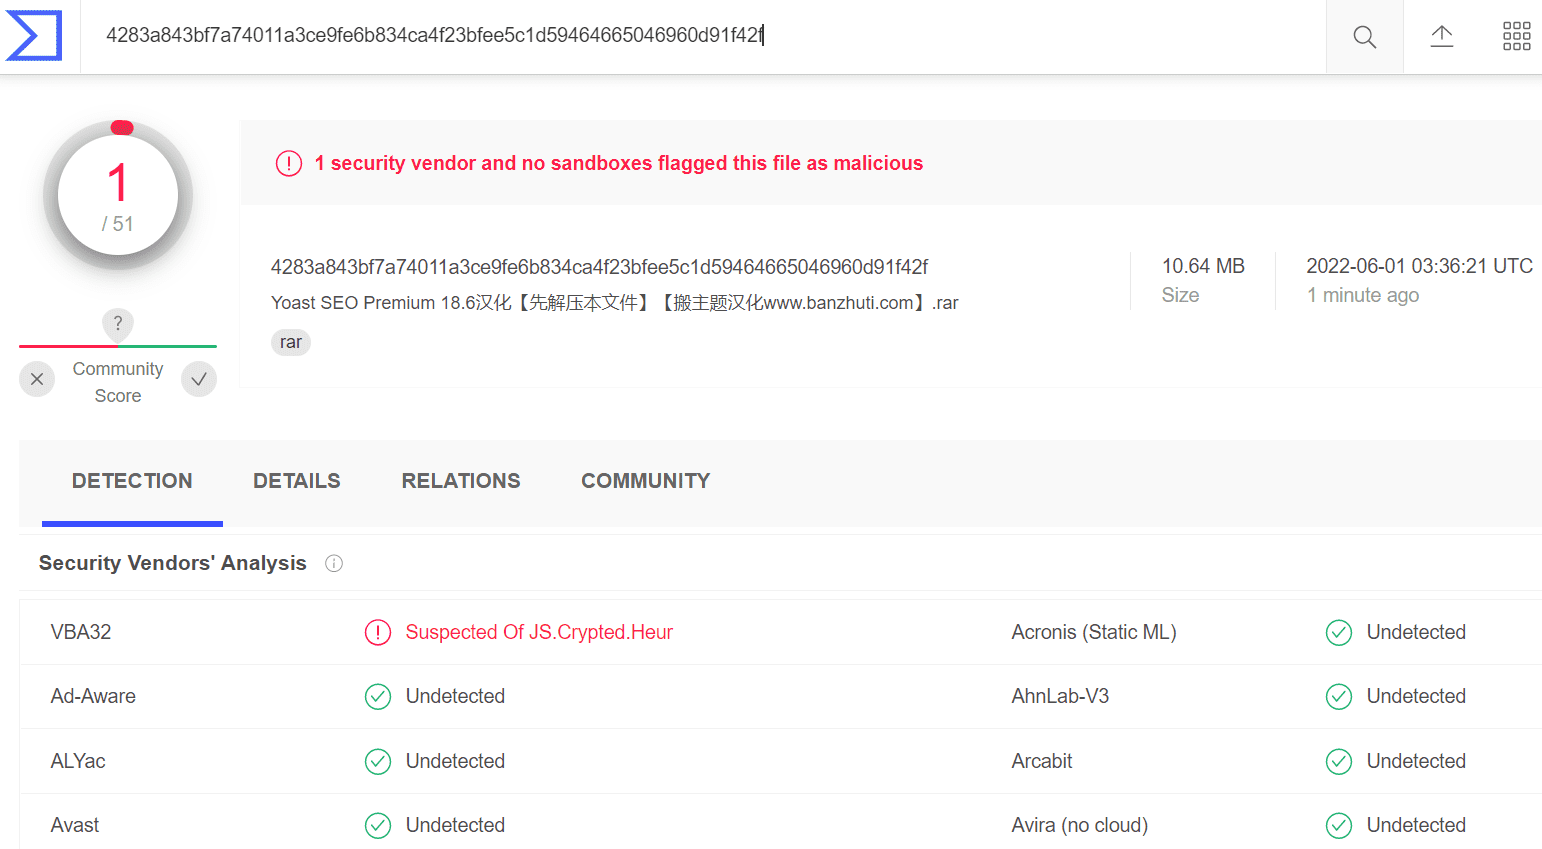1542x849 pixels.
Task: Switch to the DETAILS tab
Action: click(297, 481)
